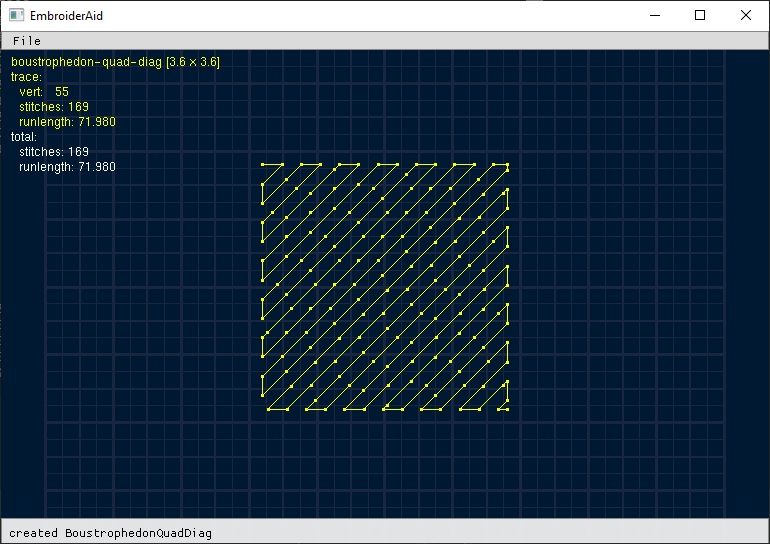Close the EmbroiderAid window

(x=745, y=15)
